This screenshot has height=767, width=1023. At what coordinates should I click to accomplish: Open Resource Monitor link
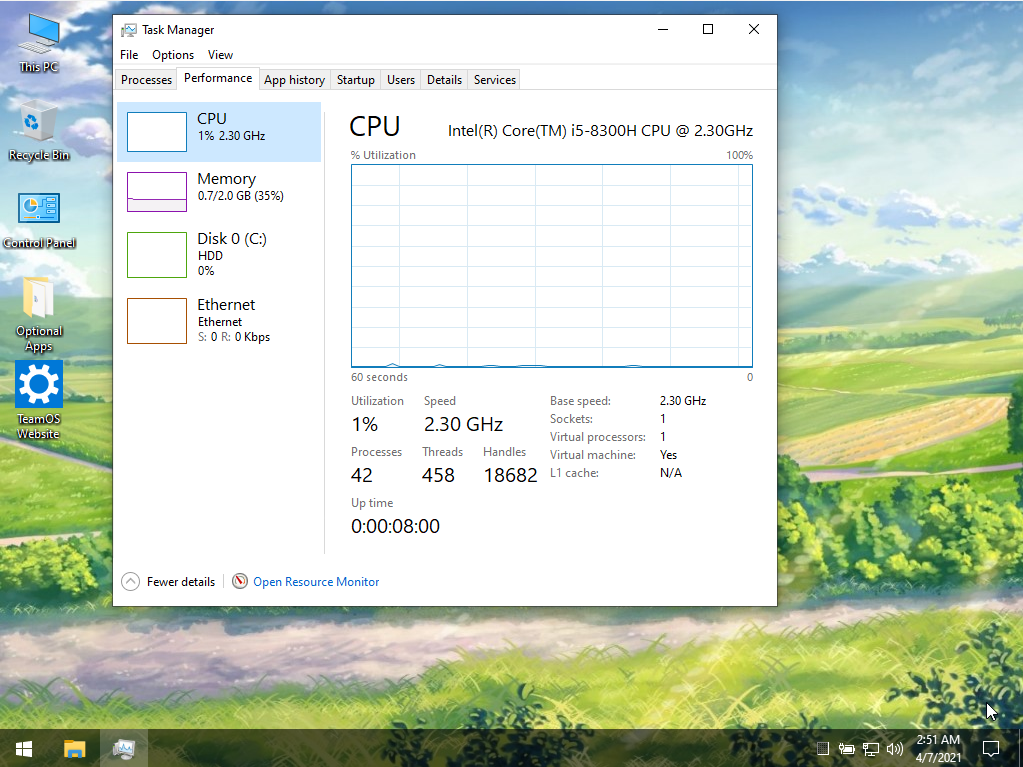[316, 582]
